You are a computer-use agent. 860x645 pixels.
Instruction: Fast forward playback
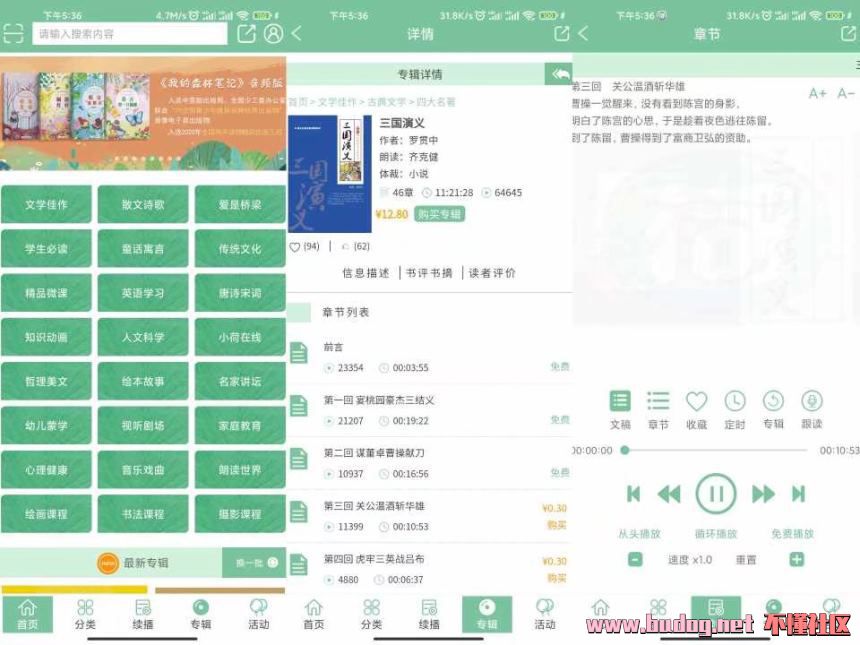pos(763,494)
